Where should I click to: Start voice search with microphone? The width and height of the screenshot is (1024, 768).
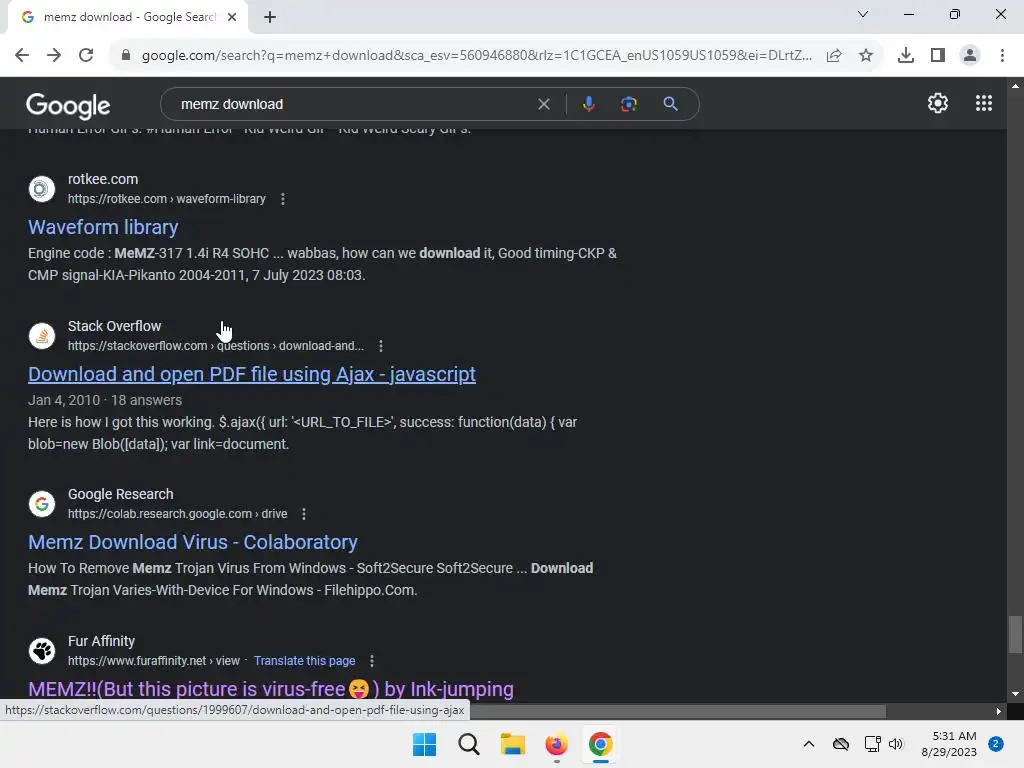(x=588, y=104)
